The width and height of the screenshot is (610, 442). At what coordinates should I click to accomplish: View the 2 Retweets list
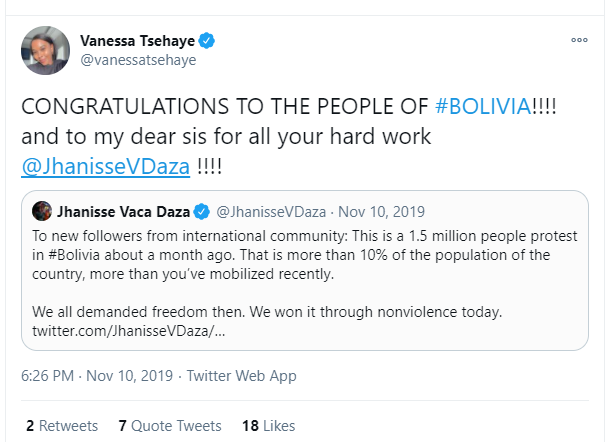click(x=62, y=425)
